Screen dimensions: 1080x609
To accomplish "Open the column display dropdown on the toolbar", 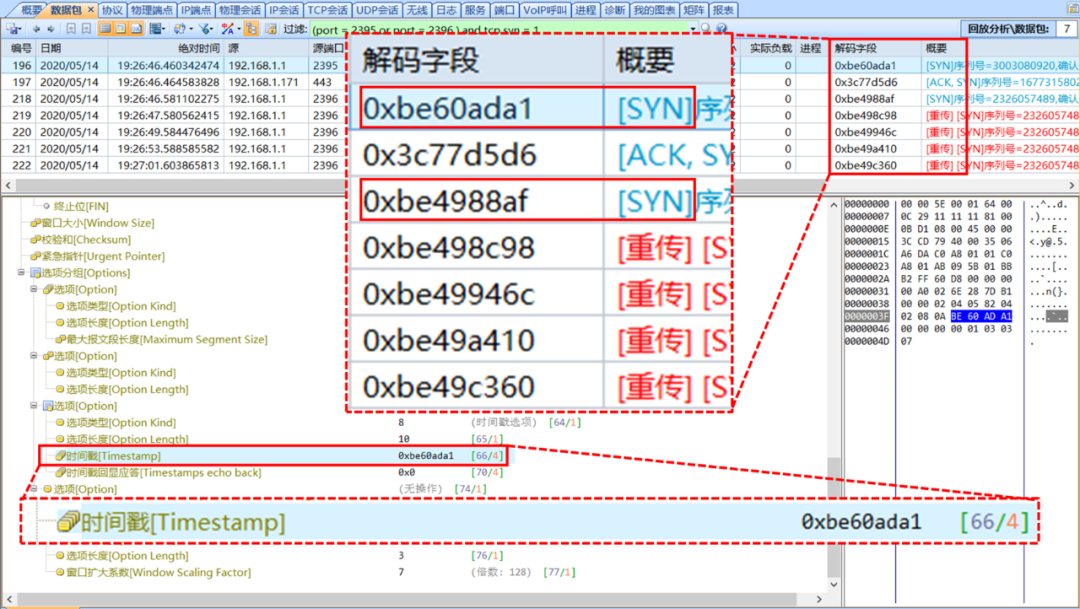I will 163,28.
